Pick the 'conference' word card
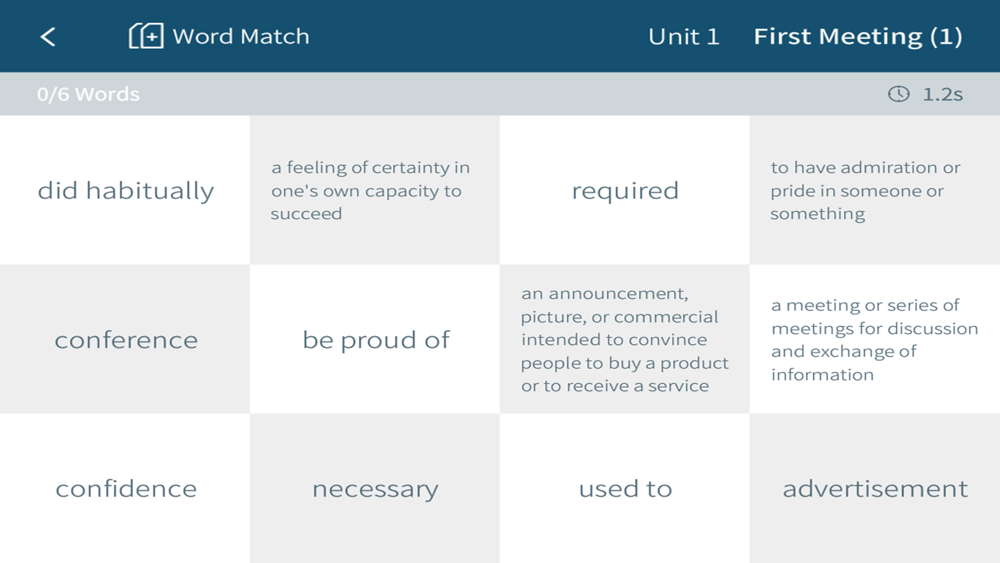Viewport: 1000px width, 563px height. (125, 339)
